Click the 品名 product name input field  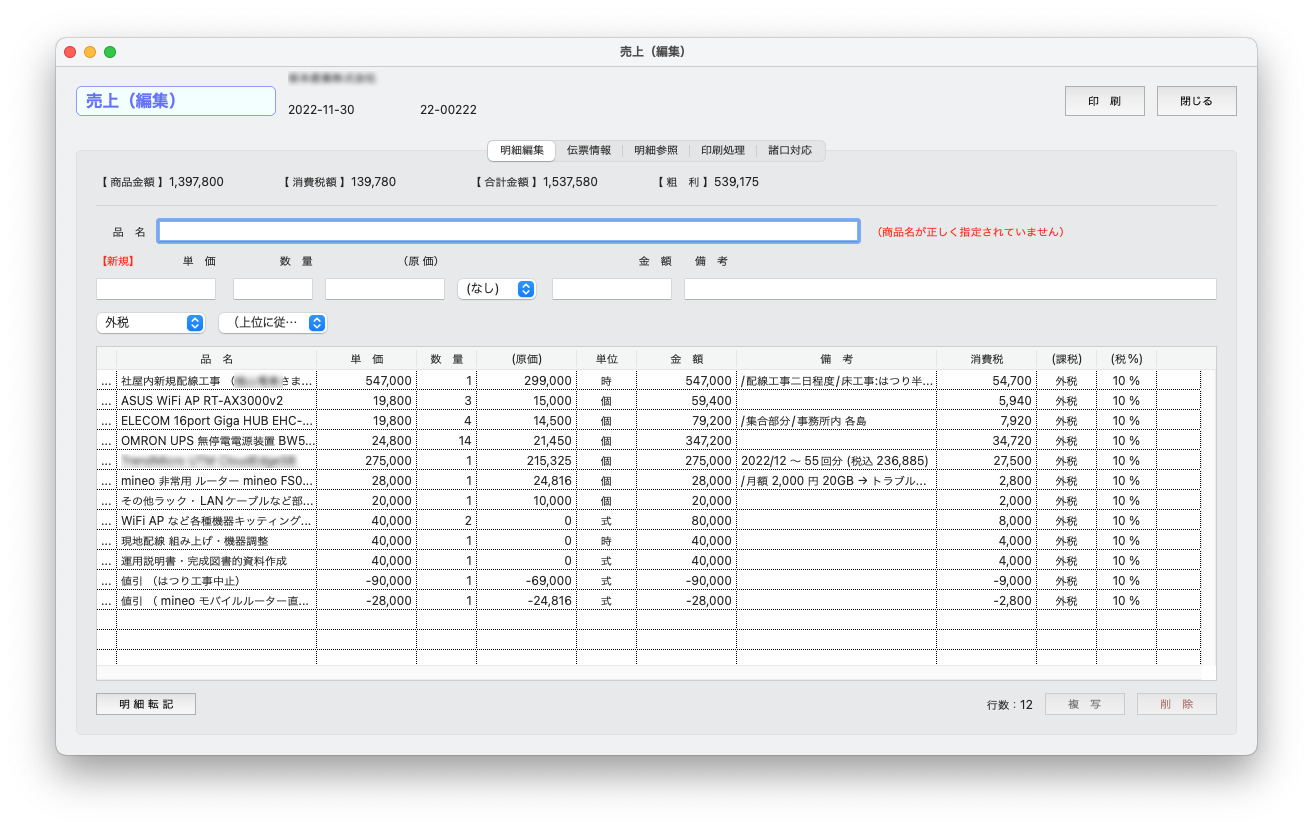coord(508,231)
